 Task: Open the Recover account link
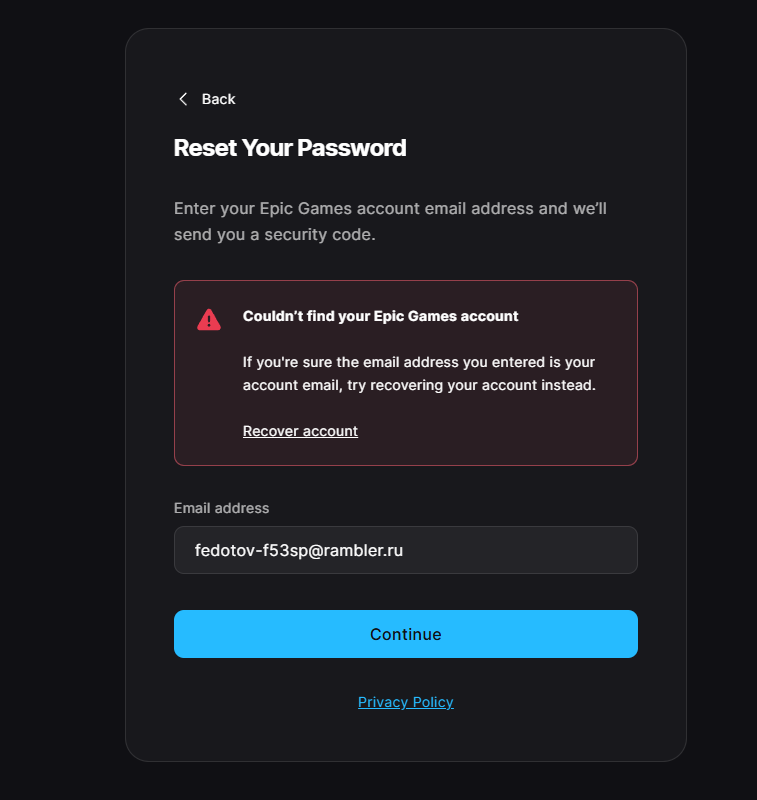[300, 431]
